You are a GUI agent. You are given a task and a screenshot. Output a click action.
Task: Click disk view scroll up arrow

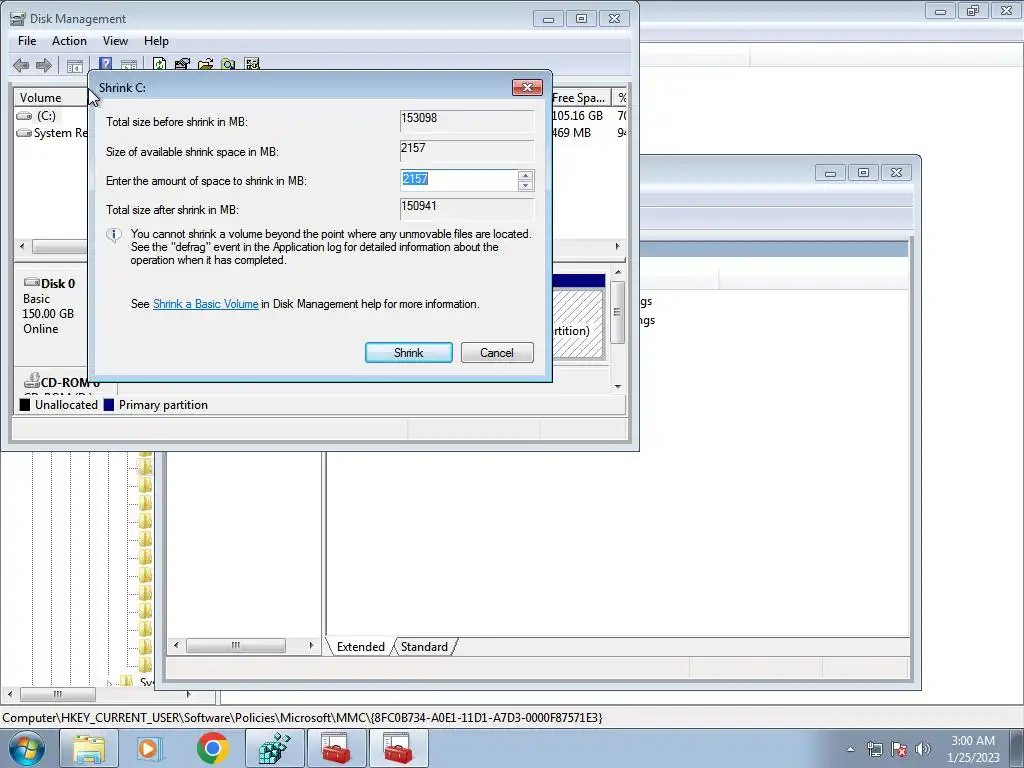point(618,272)
